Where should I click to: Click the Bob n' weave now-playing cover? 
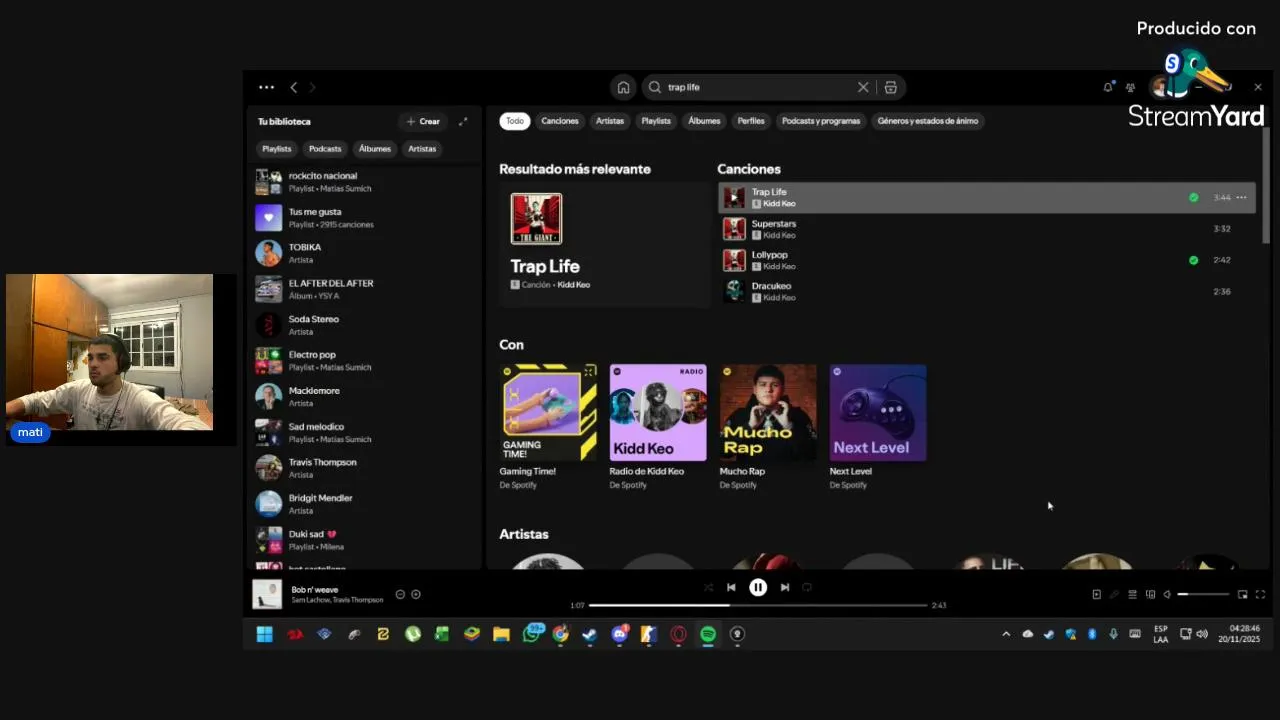tap(267, 594)
